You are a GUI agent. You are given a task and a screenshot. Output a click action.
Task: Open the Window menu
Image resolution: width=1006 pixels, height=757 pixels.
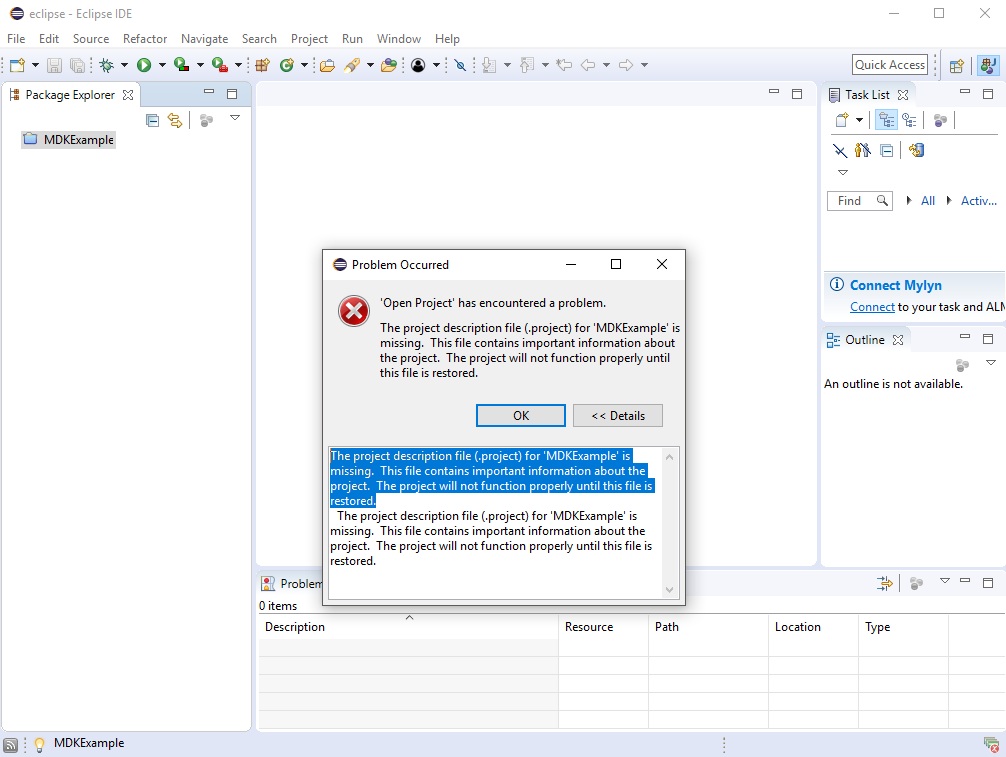tap(398, 38)
